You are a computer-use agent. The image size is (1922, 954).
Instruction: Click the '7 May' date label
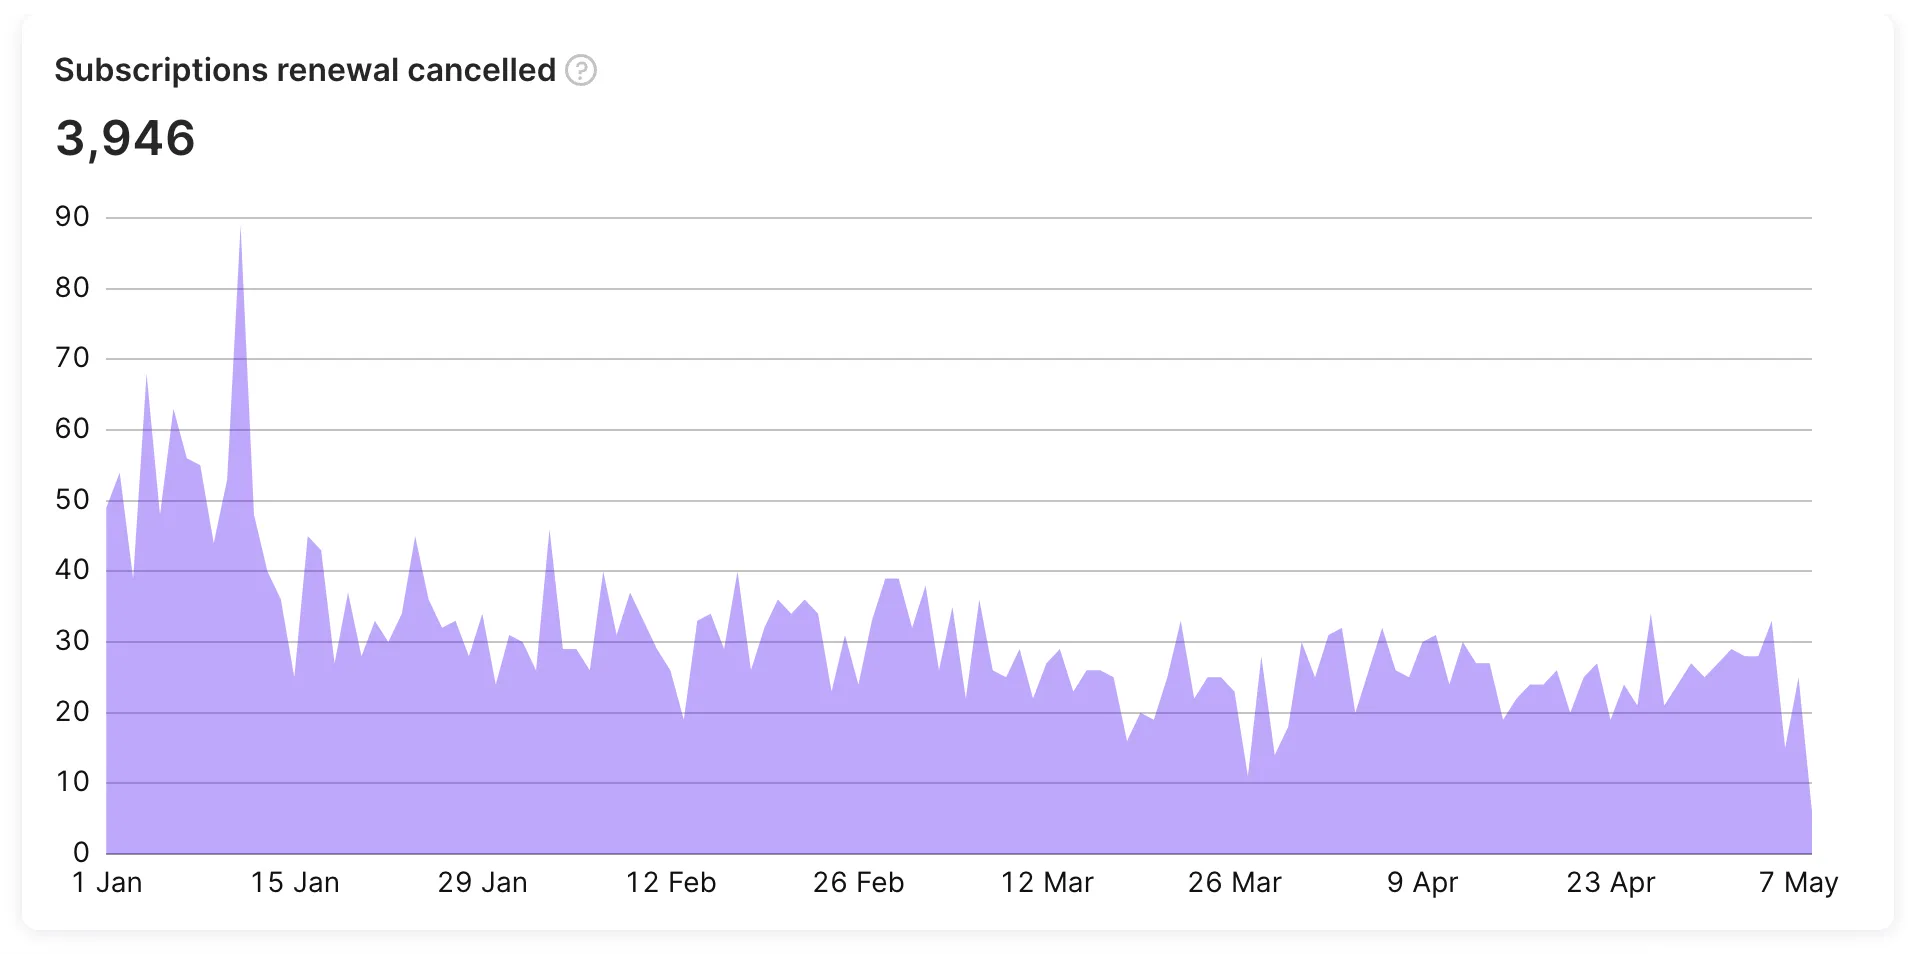tap(1798, 883)
